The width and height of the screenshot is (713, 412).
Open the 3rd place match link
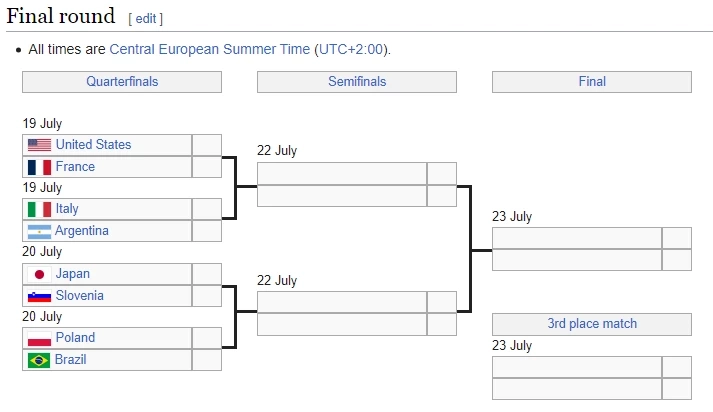click(x=592, y=324)
